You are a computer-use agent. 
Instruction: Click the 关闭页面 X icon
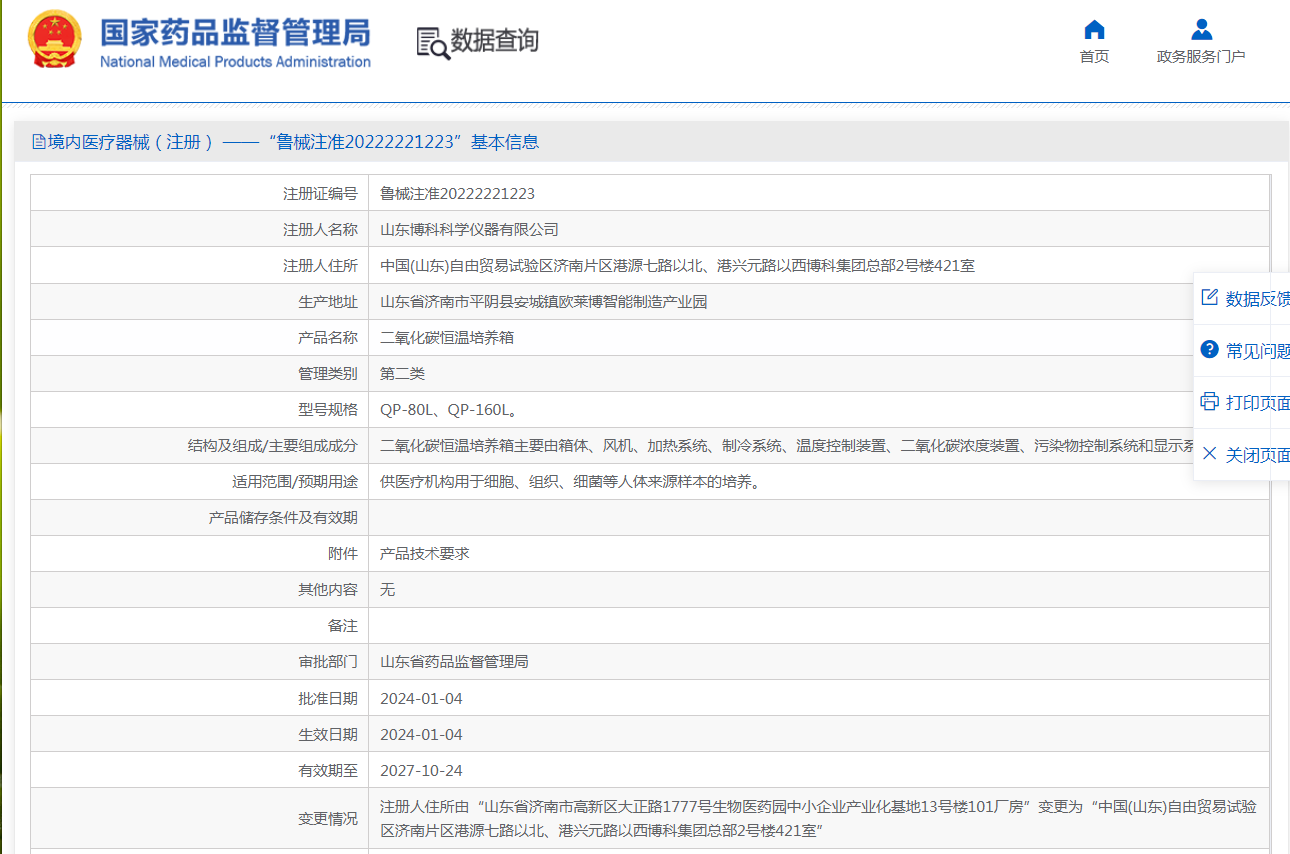[x=1209, y=454]
